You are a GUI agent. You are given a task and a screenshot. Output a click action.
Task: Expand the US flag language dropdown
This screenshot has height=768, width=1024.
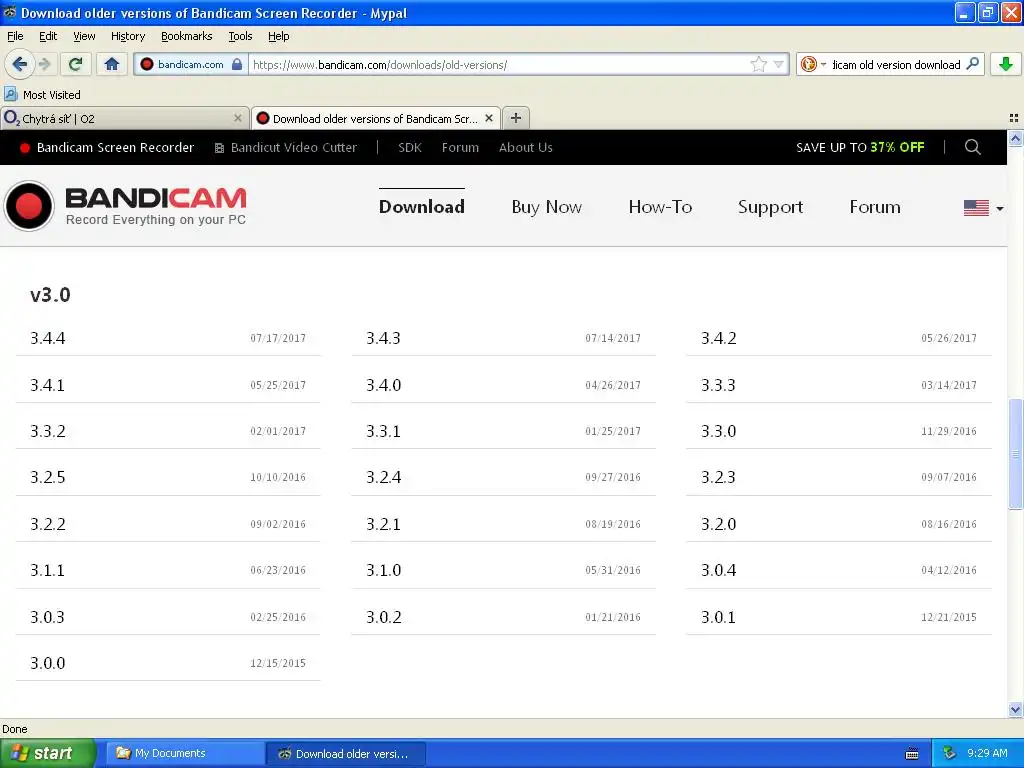click(x=984, y=208)
